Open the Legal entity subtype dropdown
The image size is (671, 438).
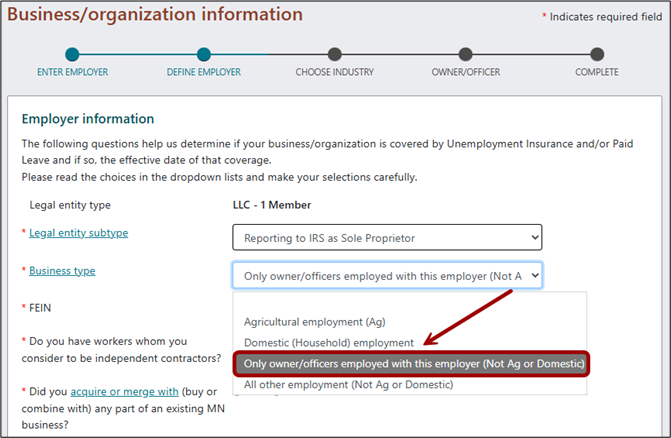click(x=386, y=237)
